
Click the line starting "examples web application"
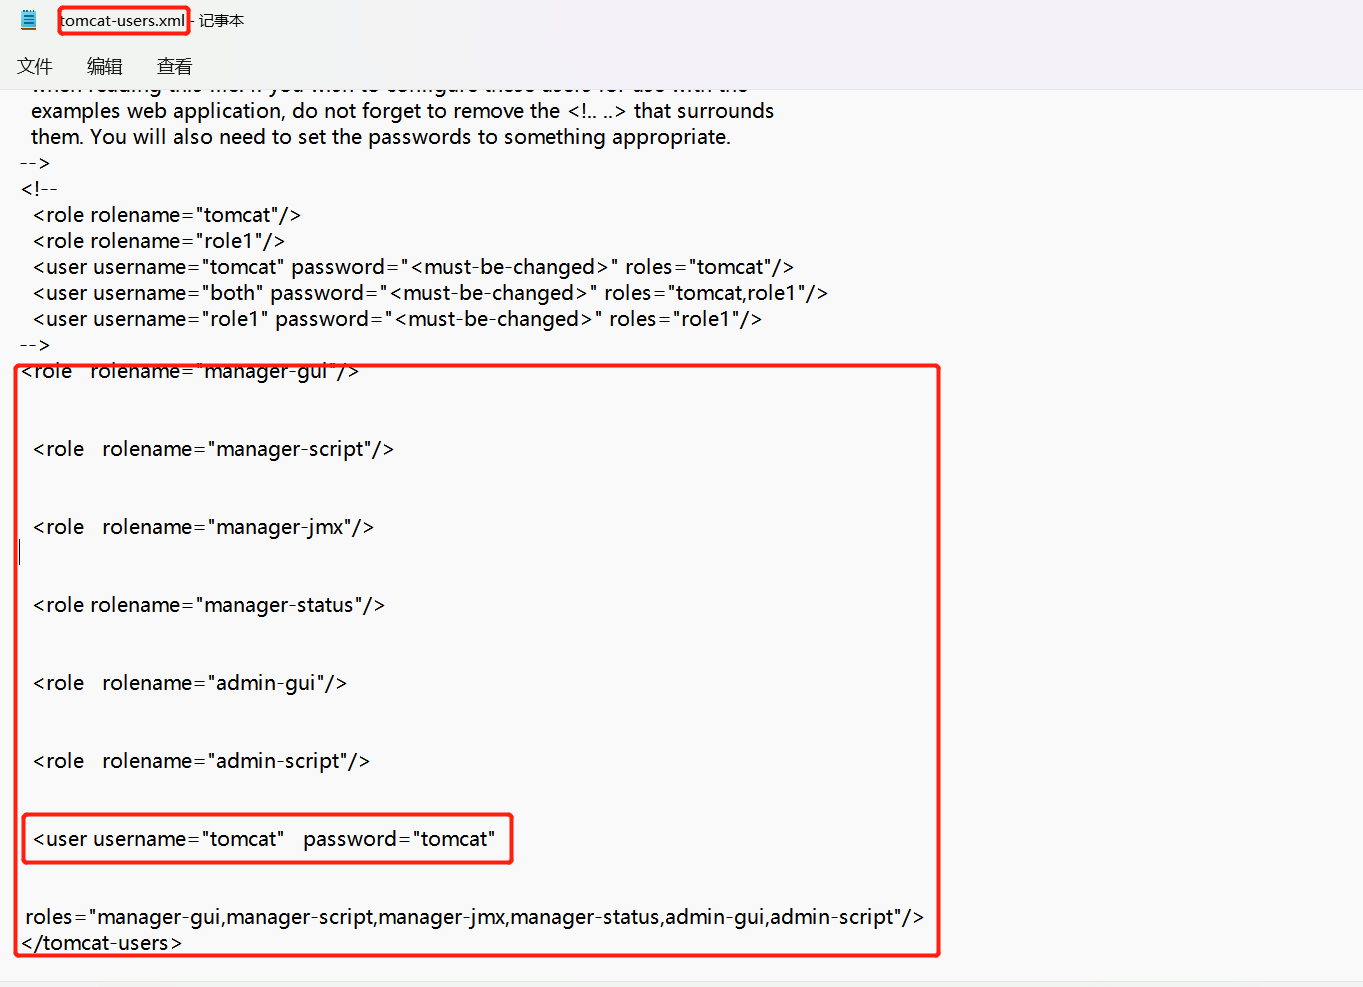click(402, 111)
